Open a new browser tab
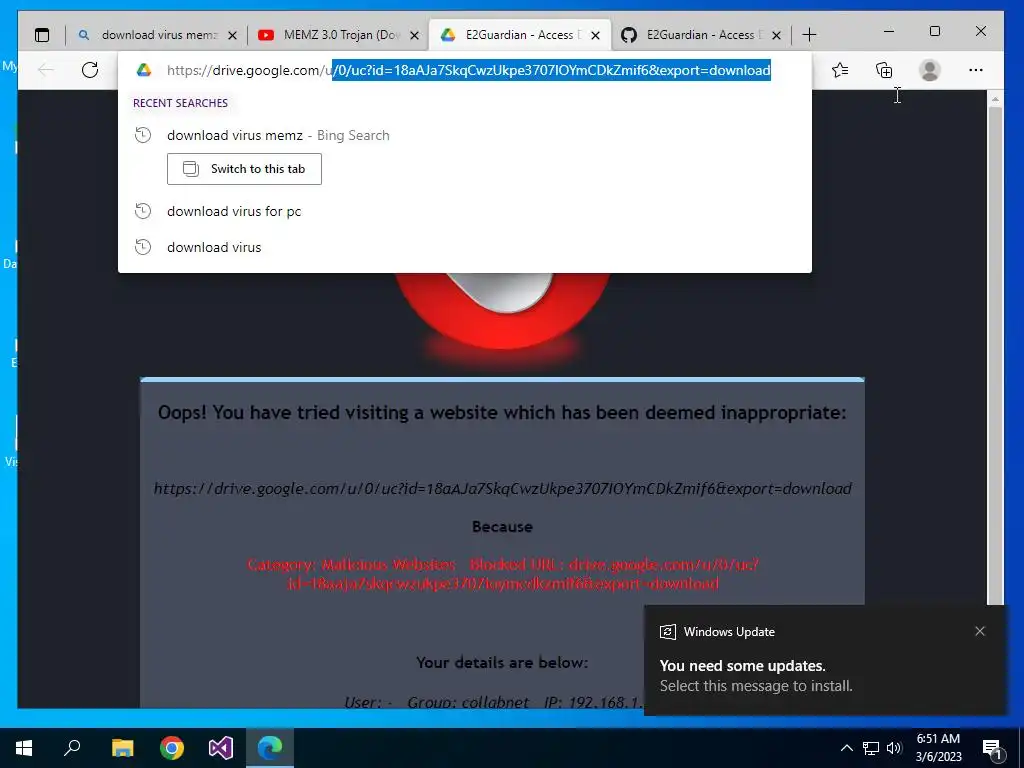Viewport: 1024px width, 768px height. [809, 35]
